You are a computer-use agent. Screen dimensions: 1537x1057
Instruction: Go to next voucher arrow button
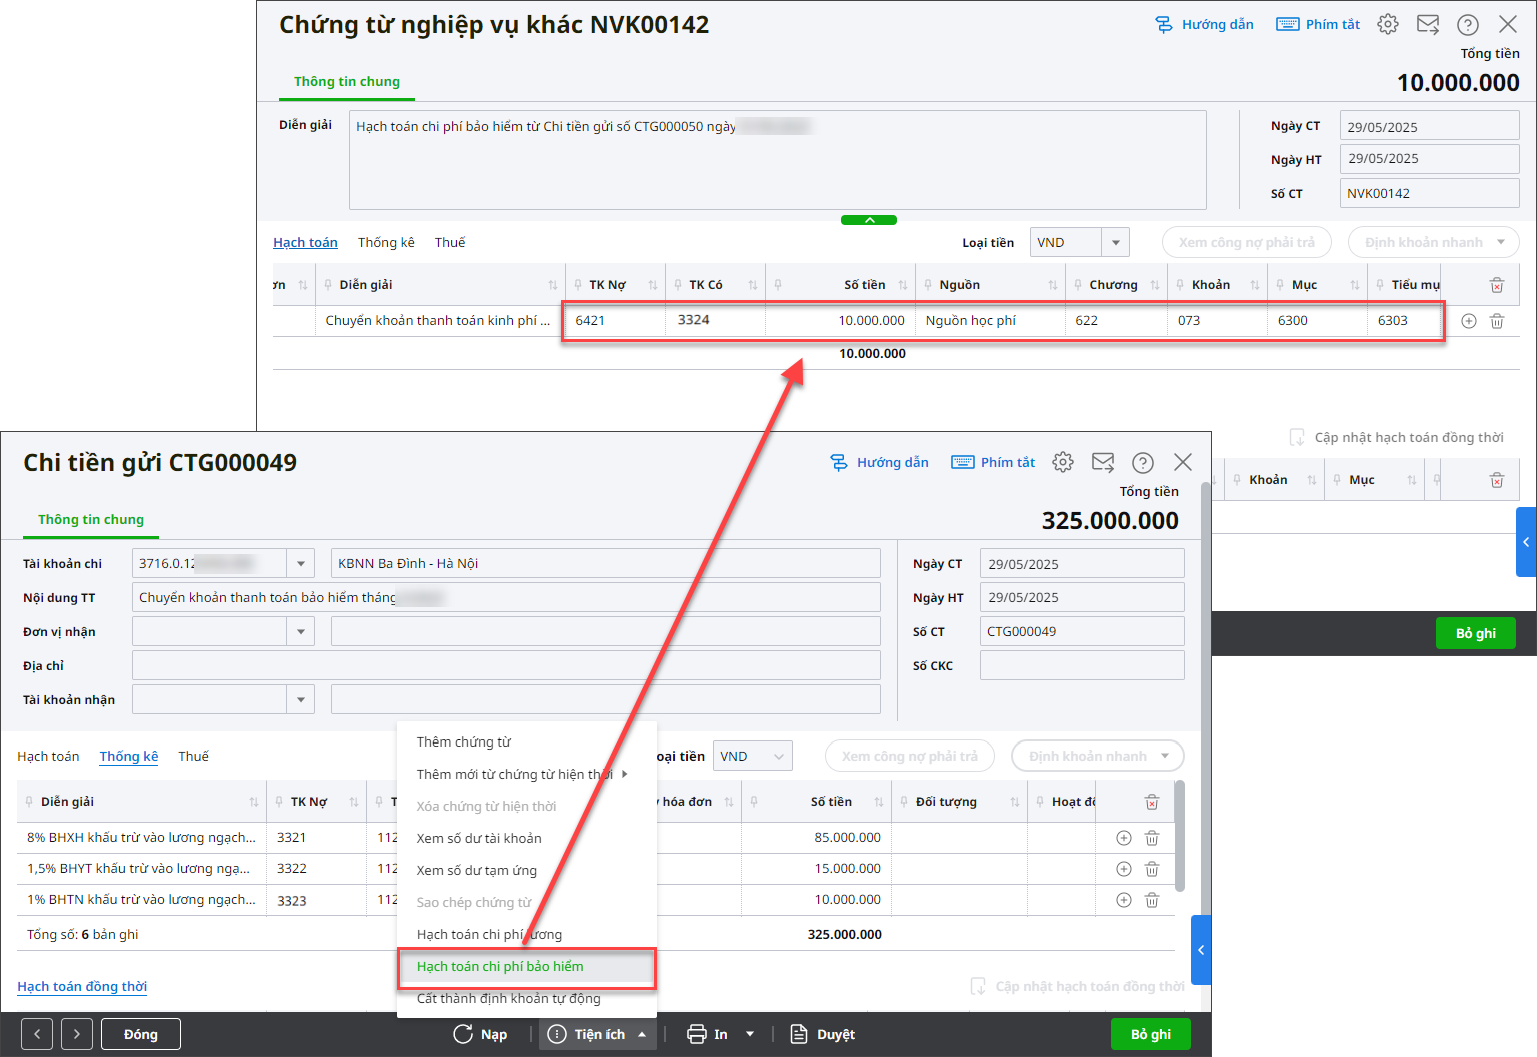coord(77,1034)
